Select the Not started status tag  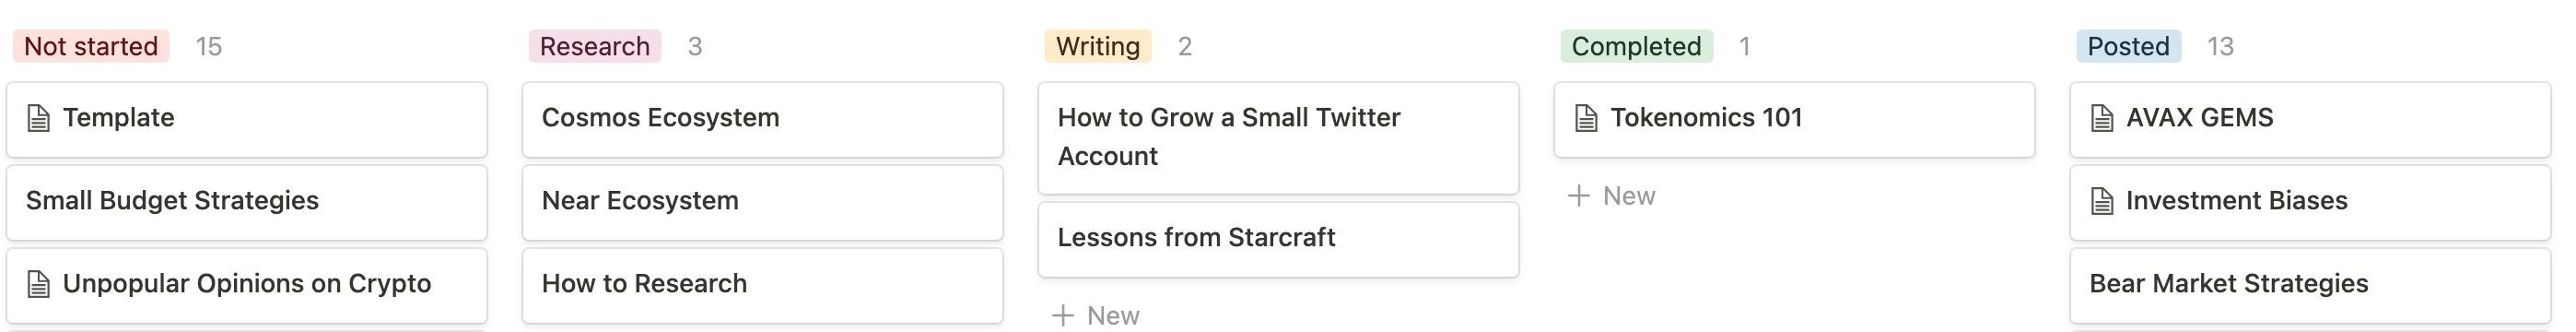coord(91,46)
